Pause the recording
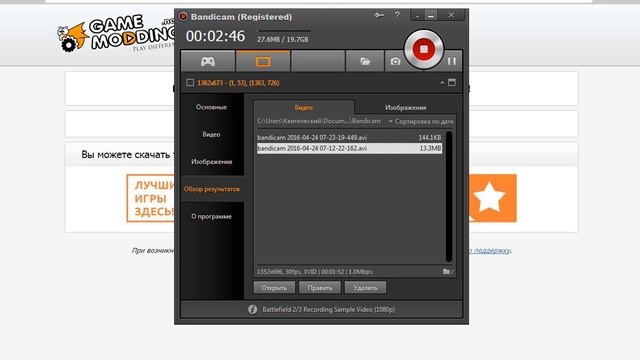Screen dimensions: 640x360 pyautogui.click(x=451, y=61)
